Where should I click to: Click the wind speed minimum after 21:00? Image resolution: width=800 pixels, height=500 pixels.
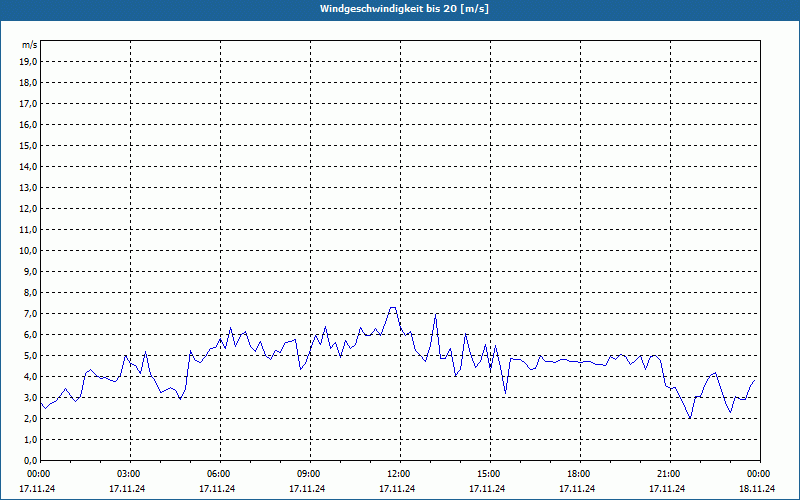tap(690, 418)
